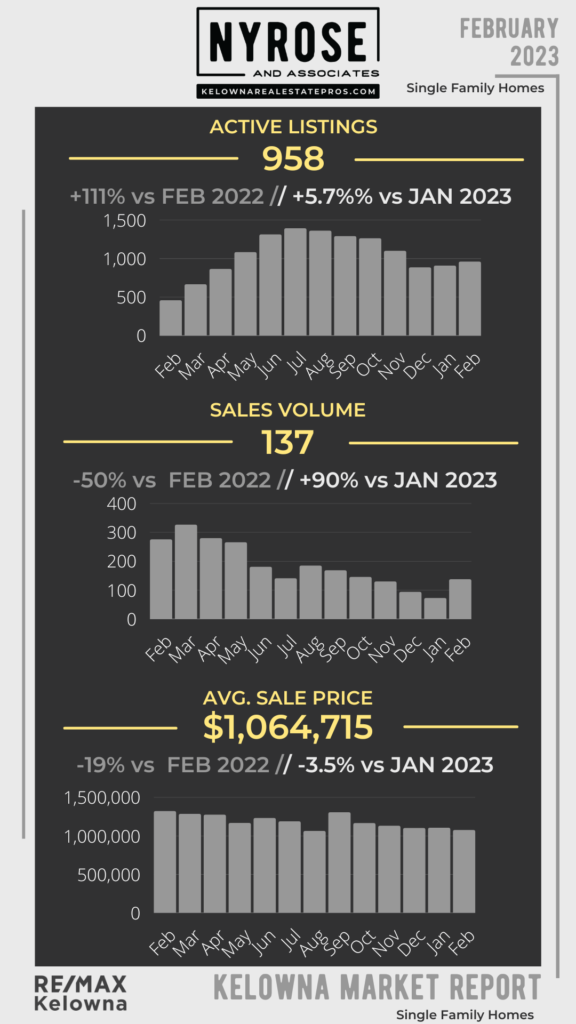Image resolution: width=576 pixels, height=1024 pixels.
Task: Click the Kelowna Market Report footer title
Action: tap(377, 987)
